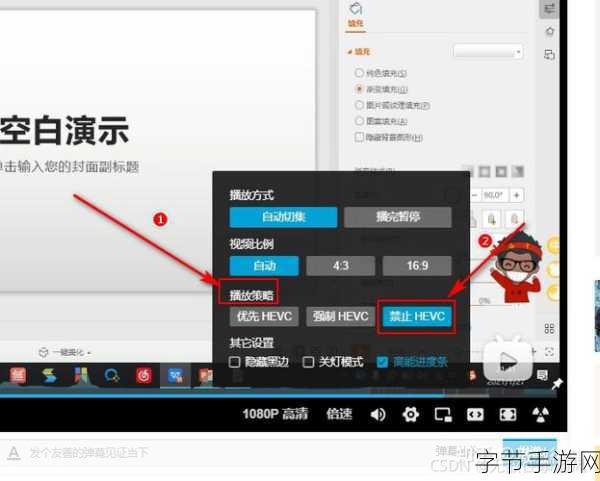Open the fill preset dropdown
Image resolution: width=600 pixels, height=481 pixels.
pos(488,50)
